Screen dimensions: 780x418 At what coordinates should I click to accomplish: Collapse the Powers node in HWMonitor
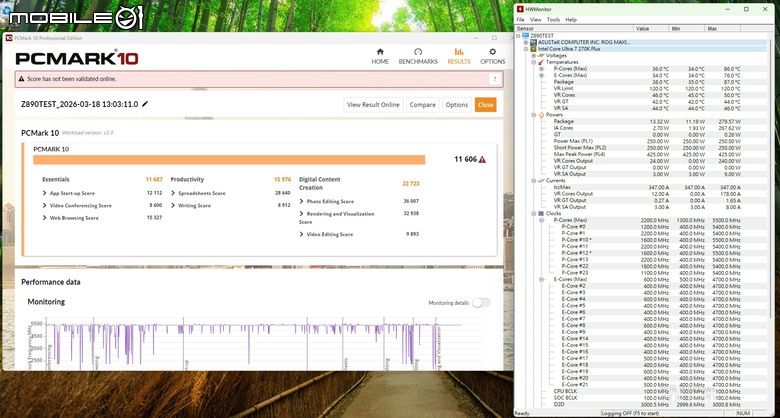(x=534, y=115)
